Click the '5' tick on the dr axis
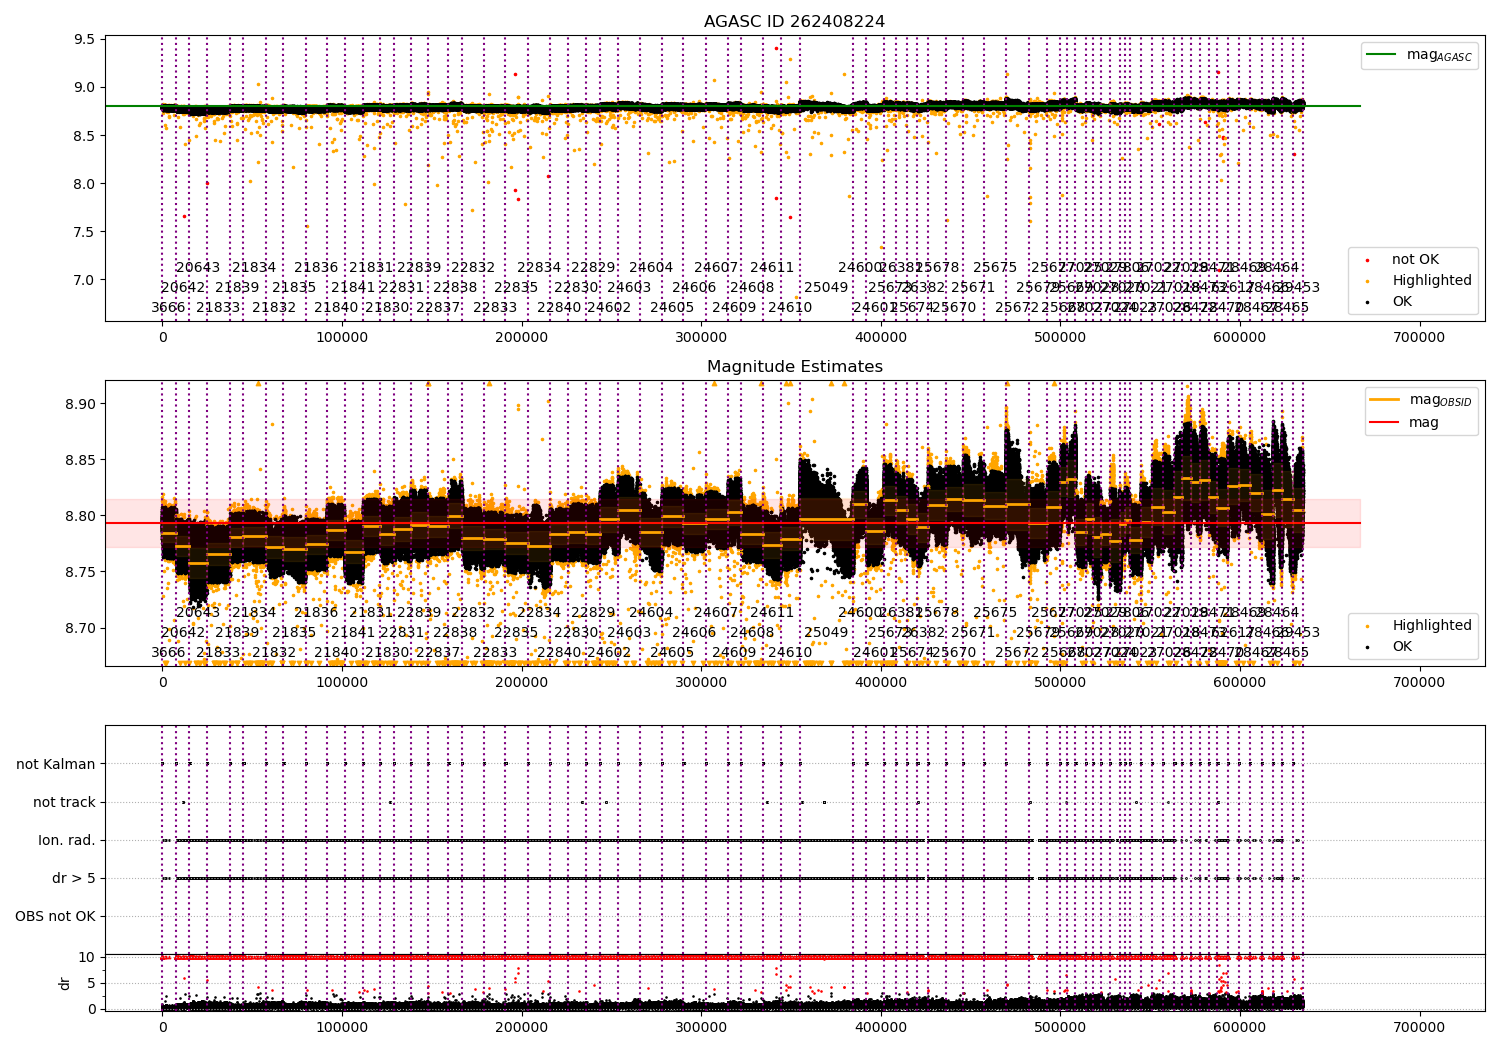The image size is (1500, 1050). click(x=91, y=984)
